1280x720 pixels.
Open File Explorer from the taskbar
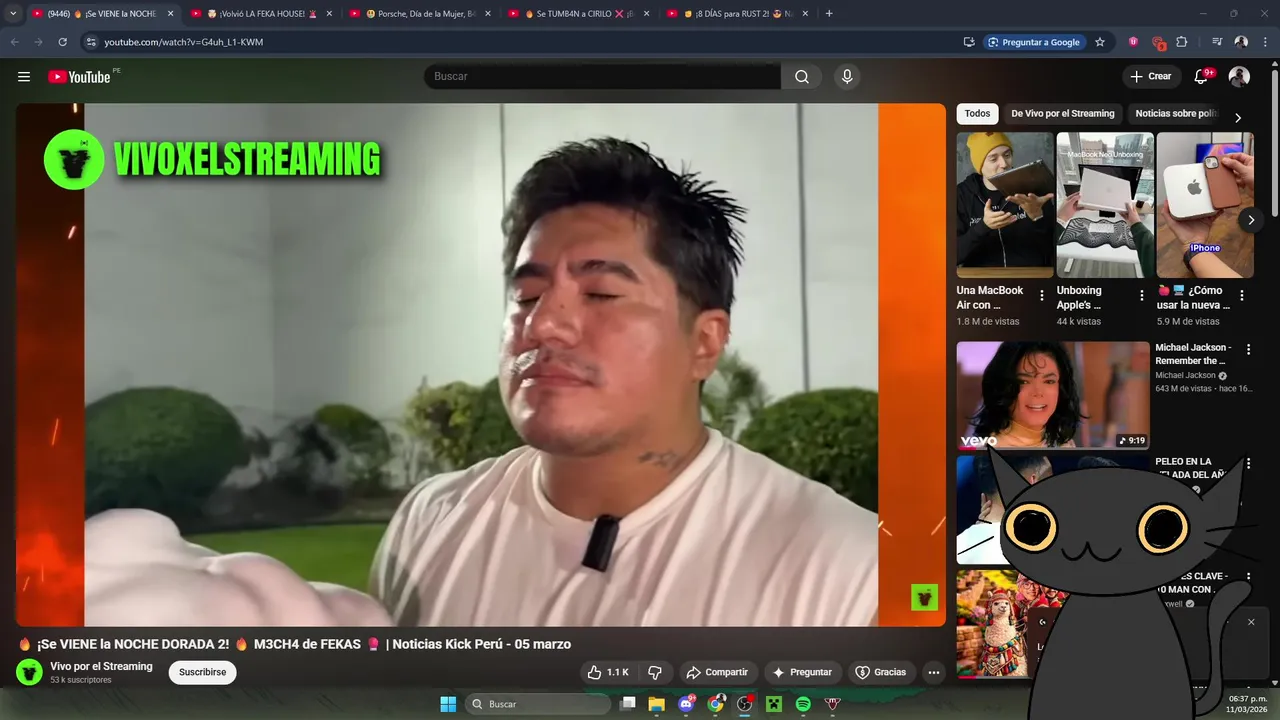coord(657,704)
